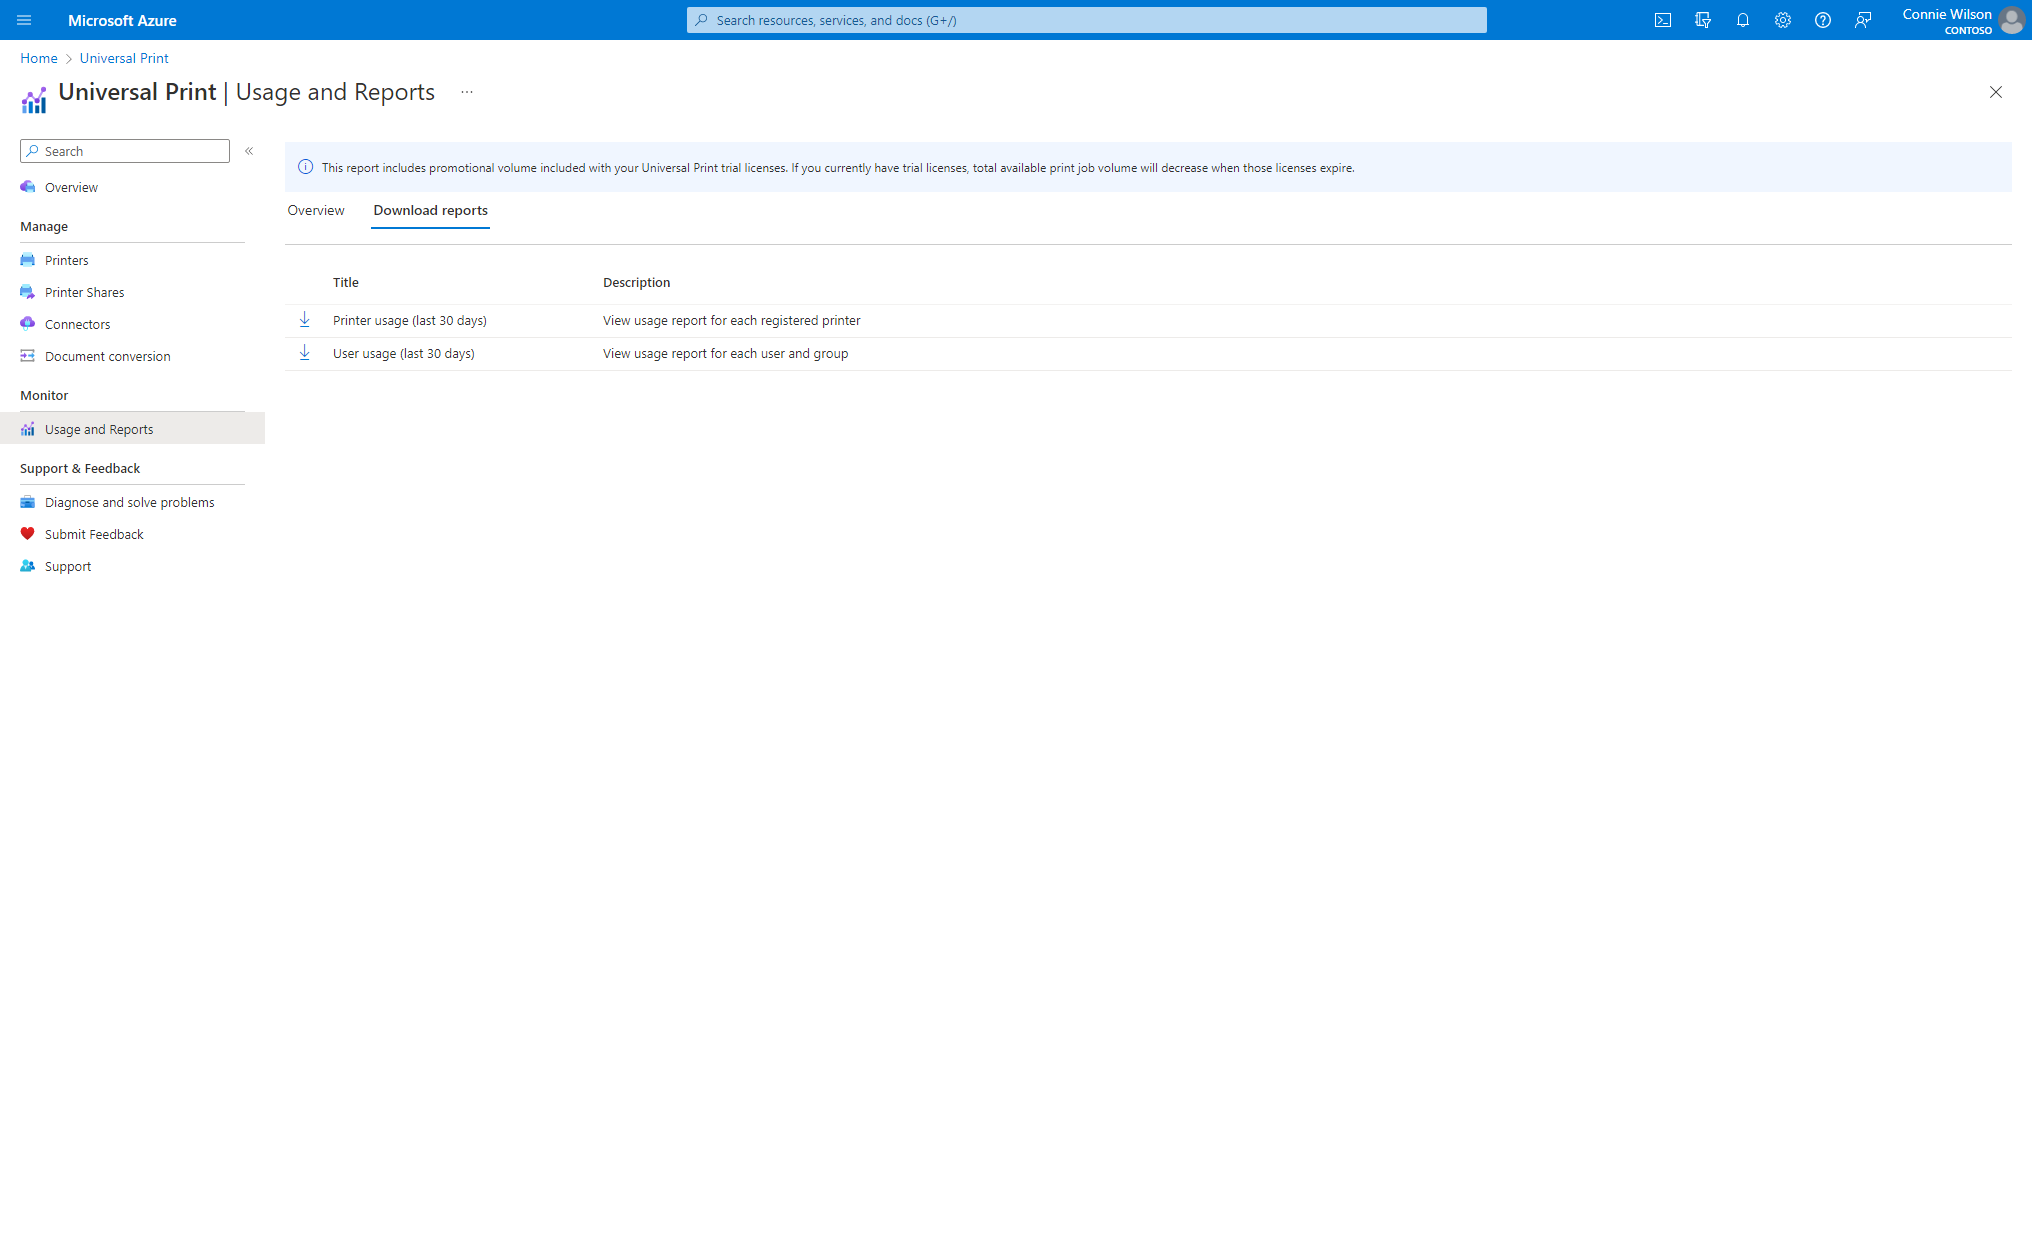Download the User usage last 30 days report
2032x1259 pixels.
(305, 353)
